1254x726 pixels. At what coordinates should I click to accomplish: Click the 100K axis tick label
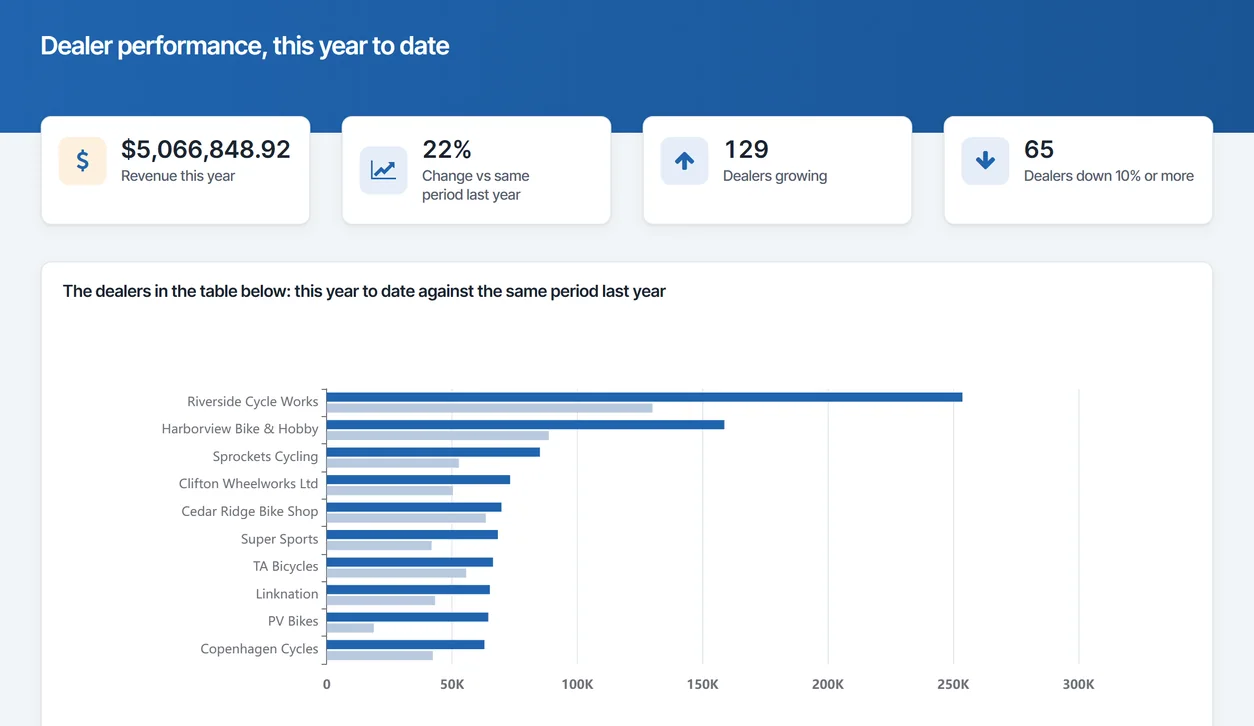pos(577,685)
